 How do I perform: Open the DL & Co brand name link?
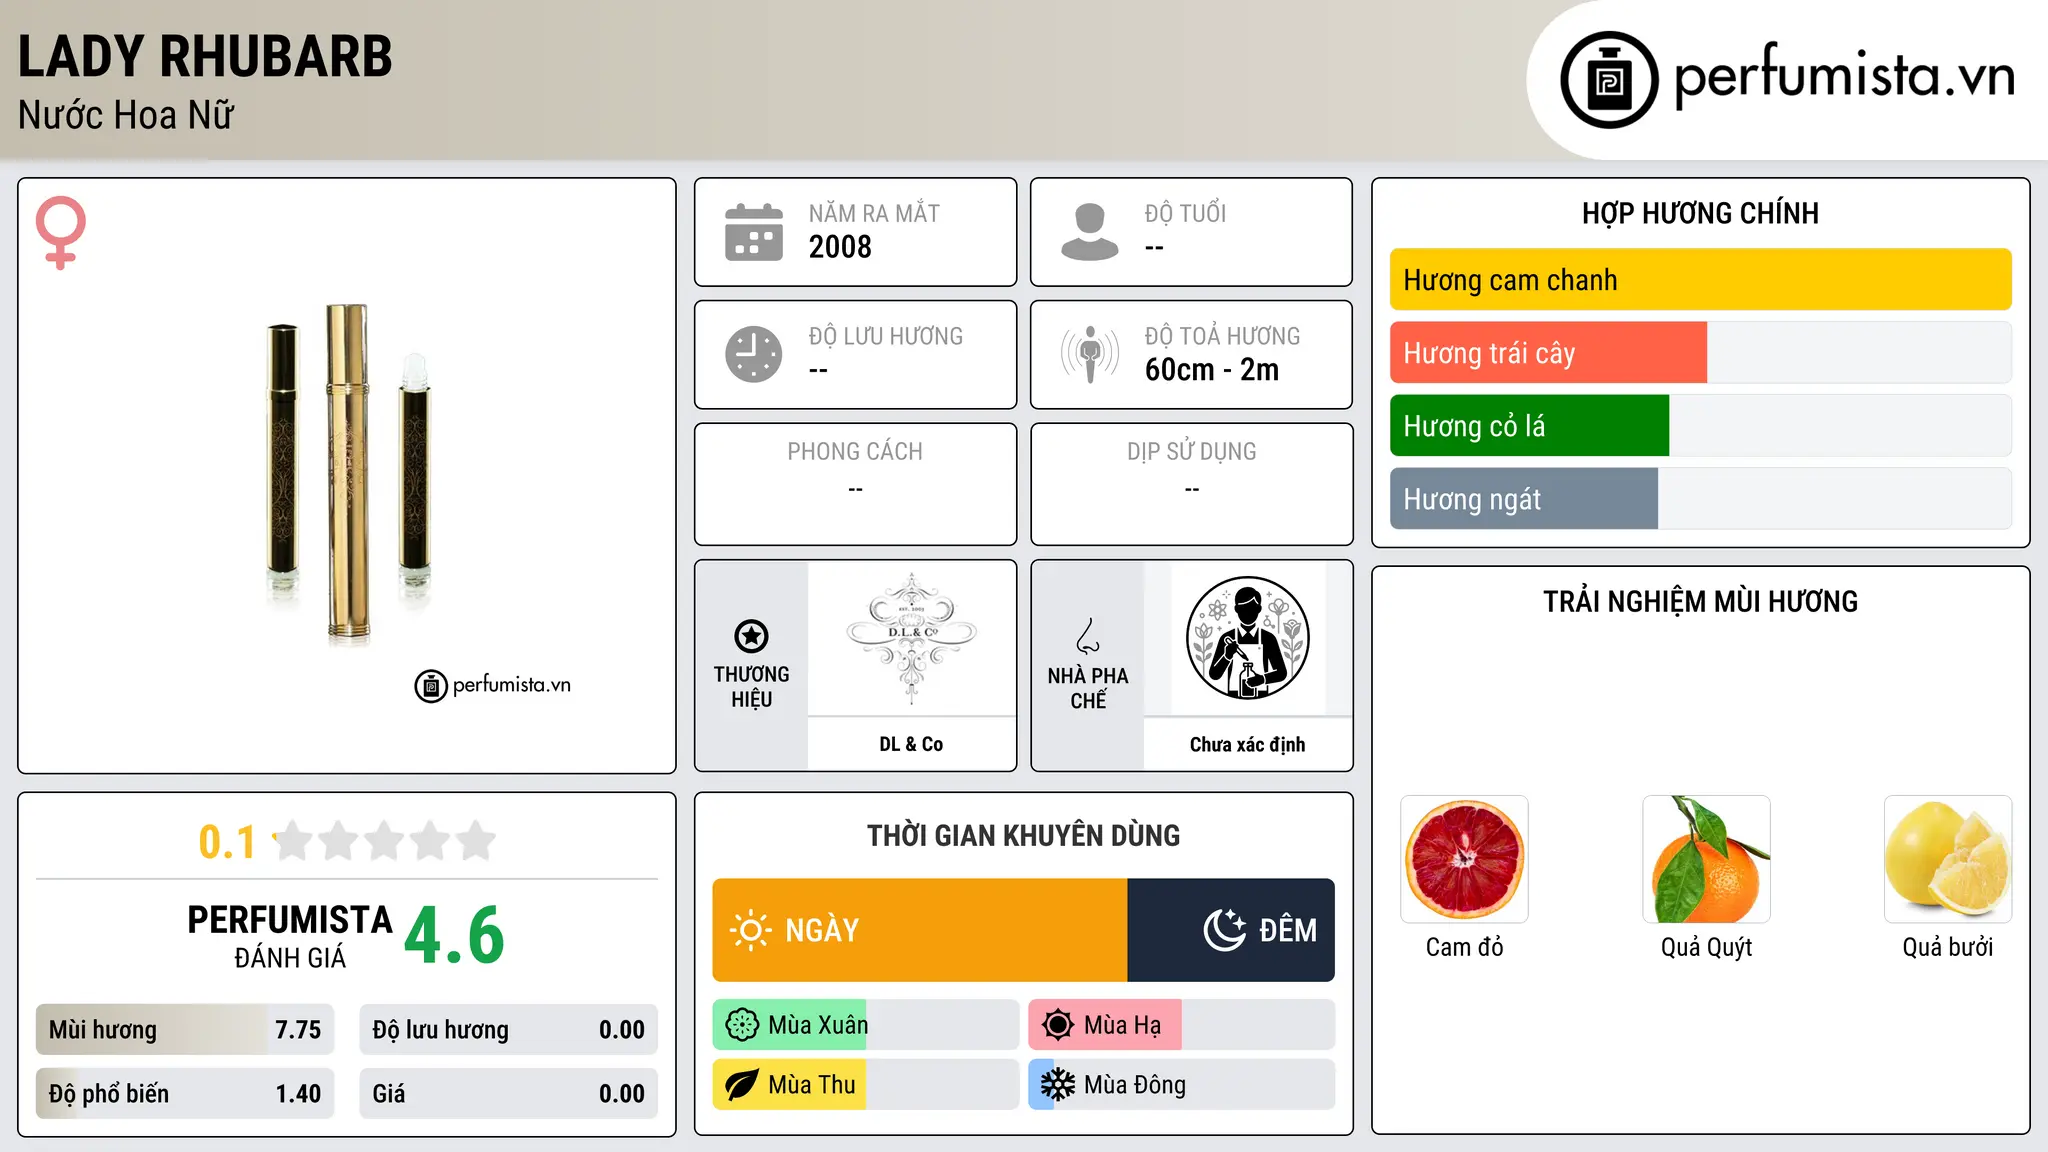(x=911, y=744)
